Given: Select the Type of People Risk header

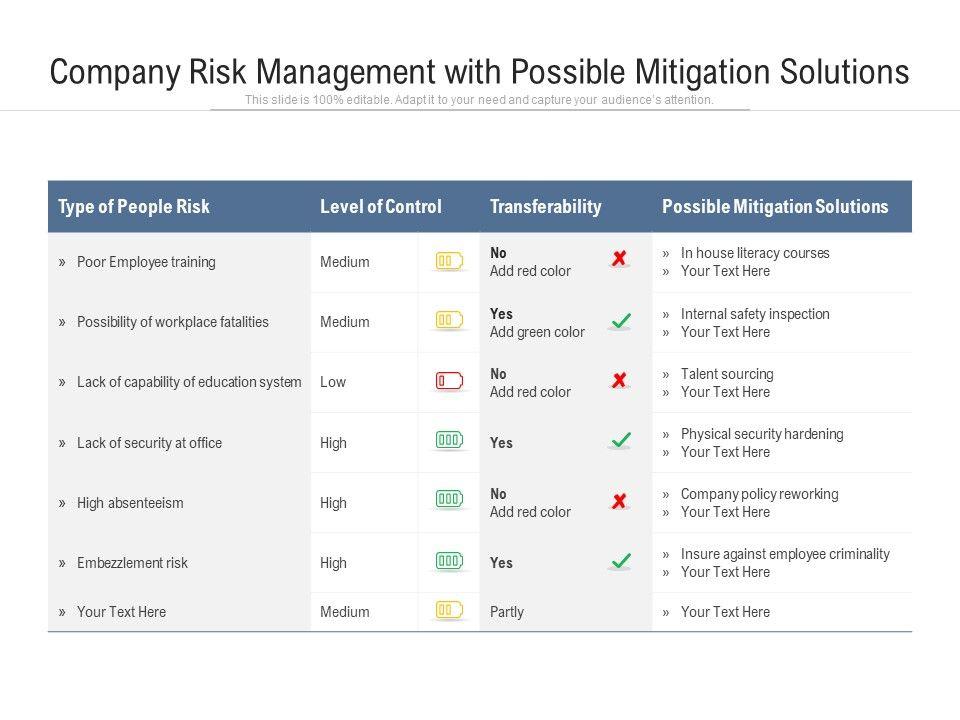Looking at the screenshot, I should 134,207.
